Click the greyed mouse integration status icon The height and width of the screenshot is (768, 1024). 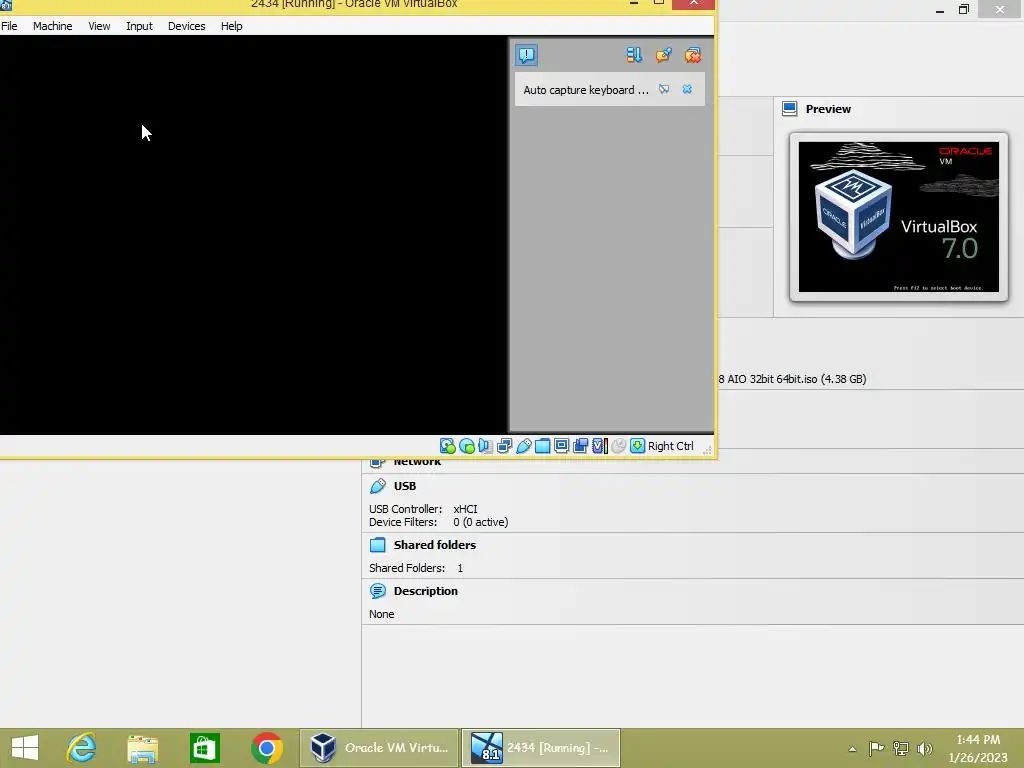tap(618, 446)
